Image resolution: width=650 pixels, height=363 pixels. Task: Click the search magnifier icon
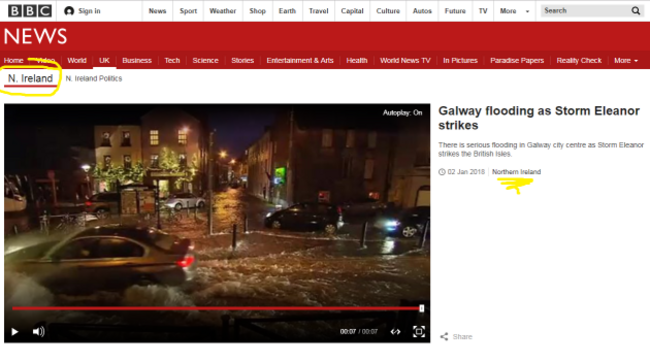pos(635,11)
